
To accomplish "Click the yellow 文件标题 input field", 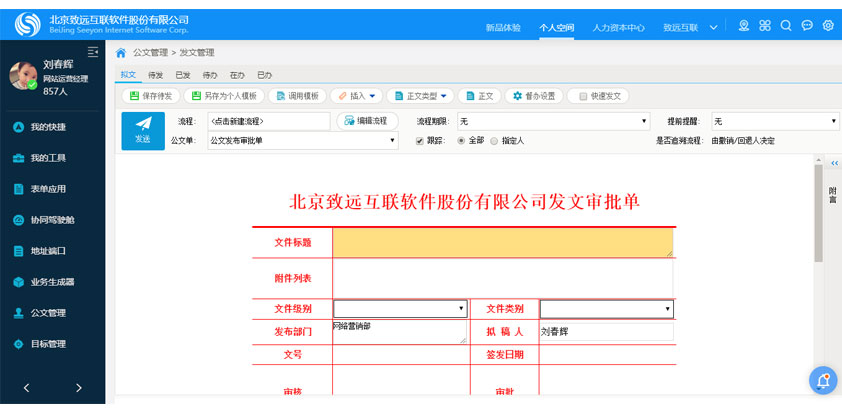I will (x=503, y=243).
